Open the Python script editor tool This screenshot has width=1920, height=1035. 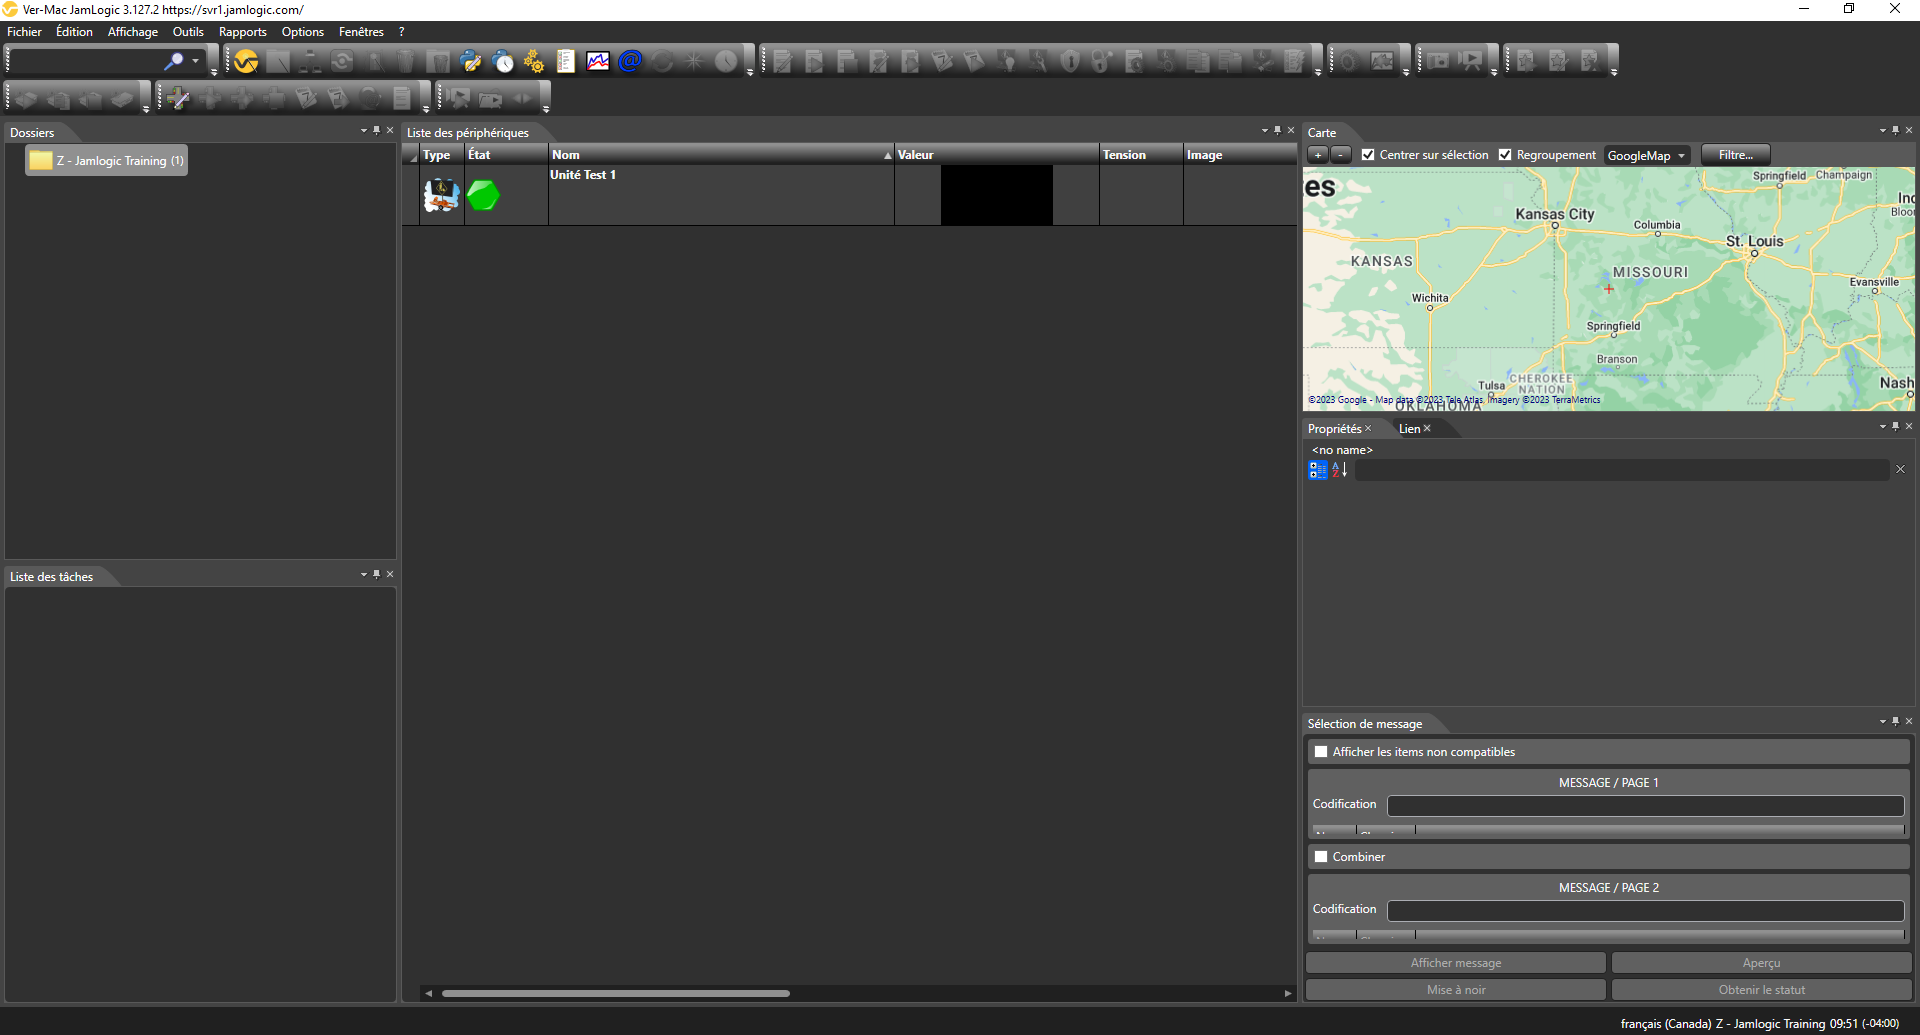click(x=470, y=61)
